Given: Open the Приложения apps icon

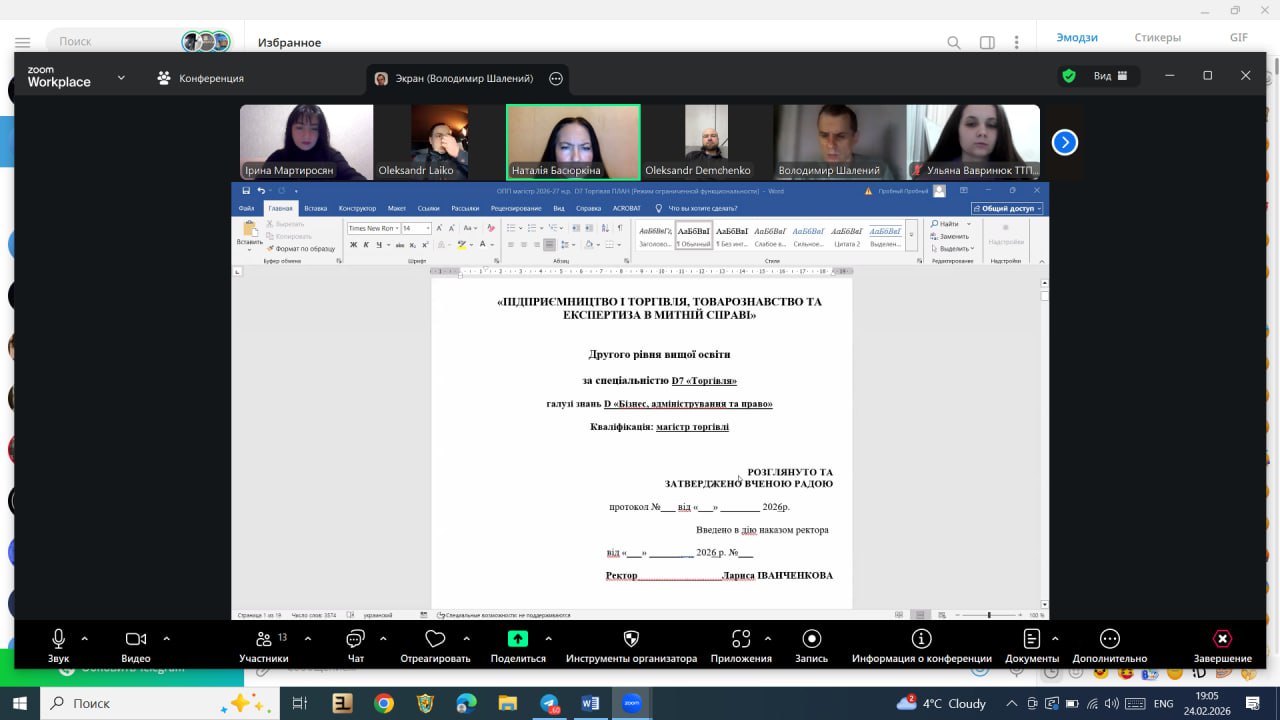Looking at the screenshot, I should click(741, 640).
